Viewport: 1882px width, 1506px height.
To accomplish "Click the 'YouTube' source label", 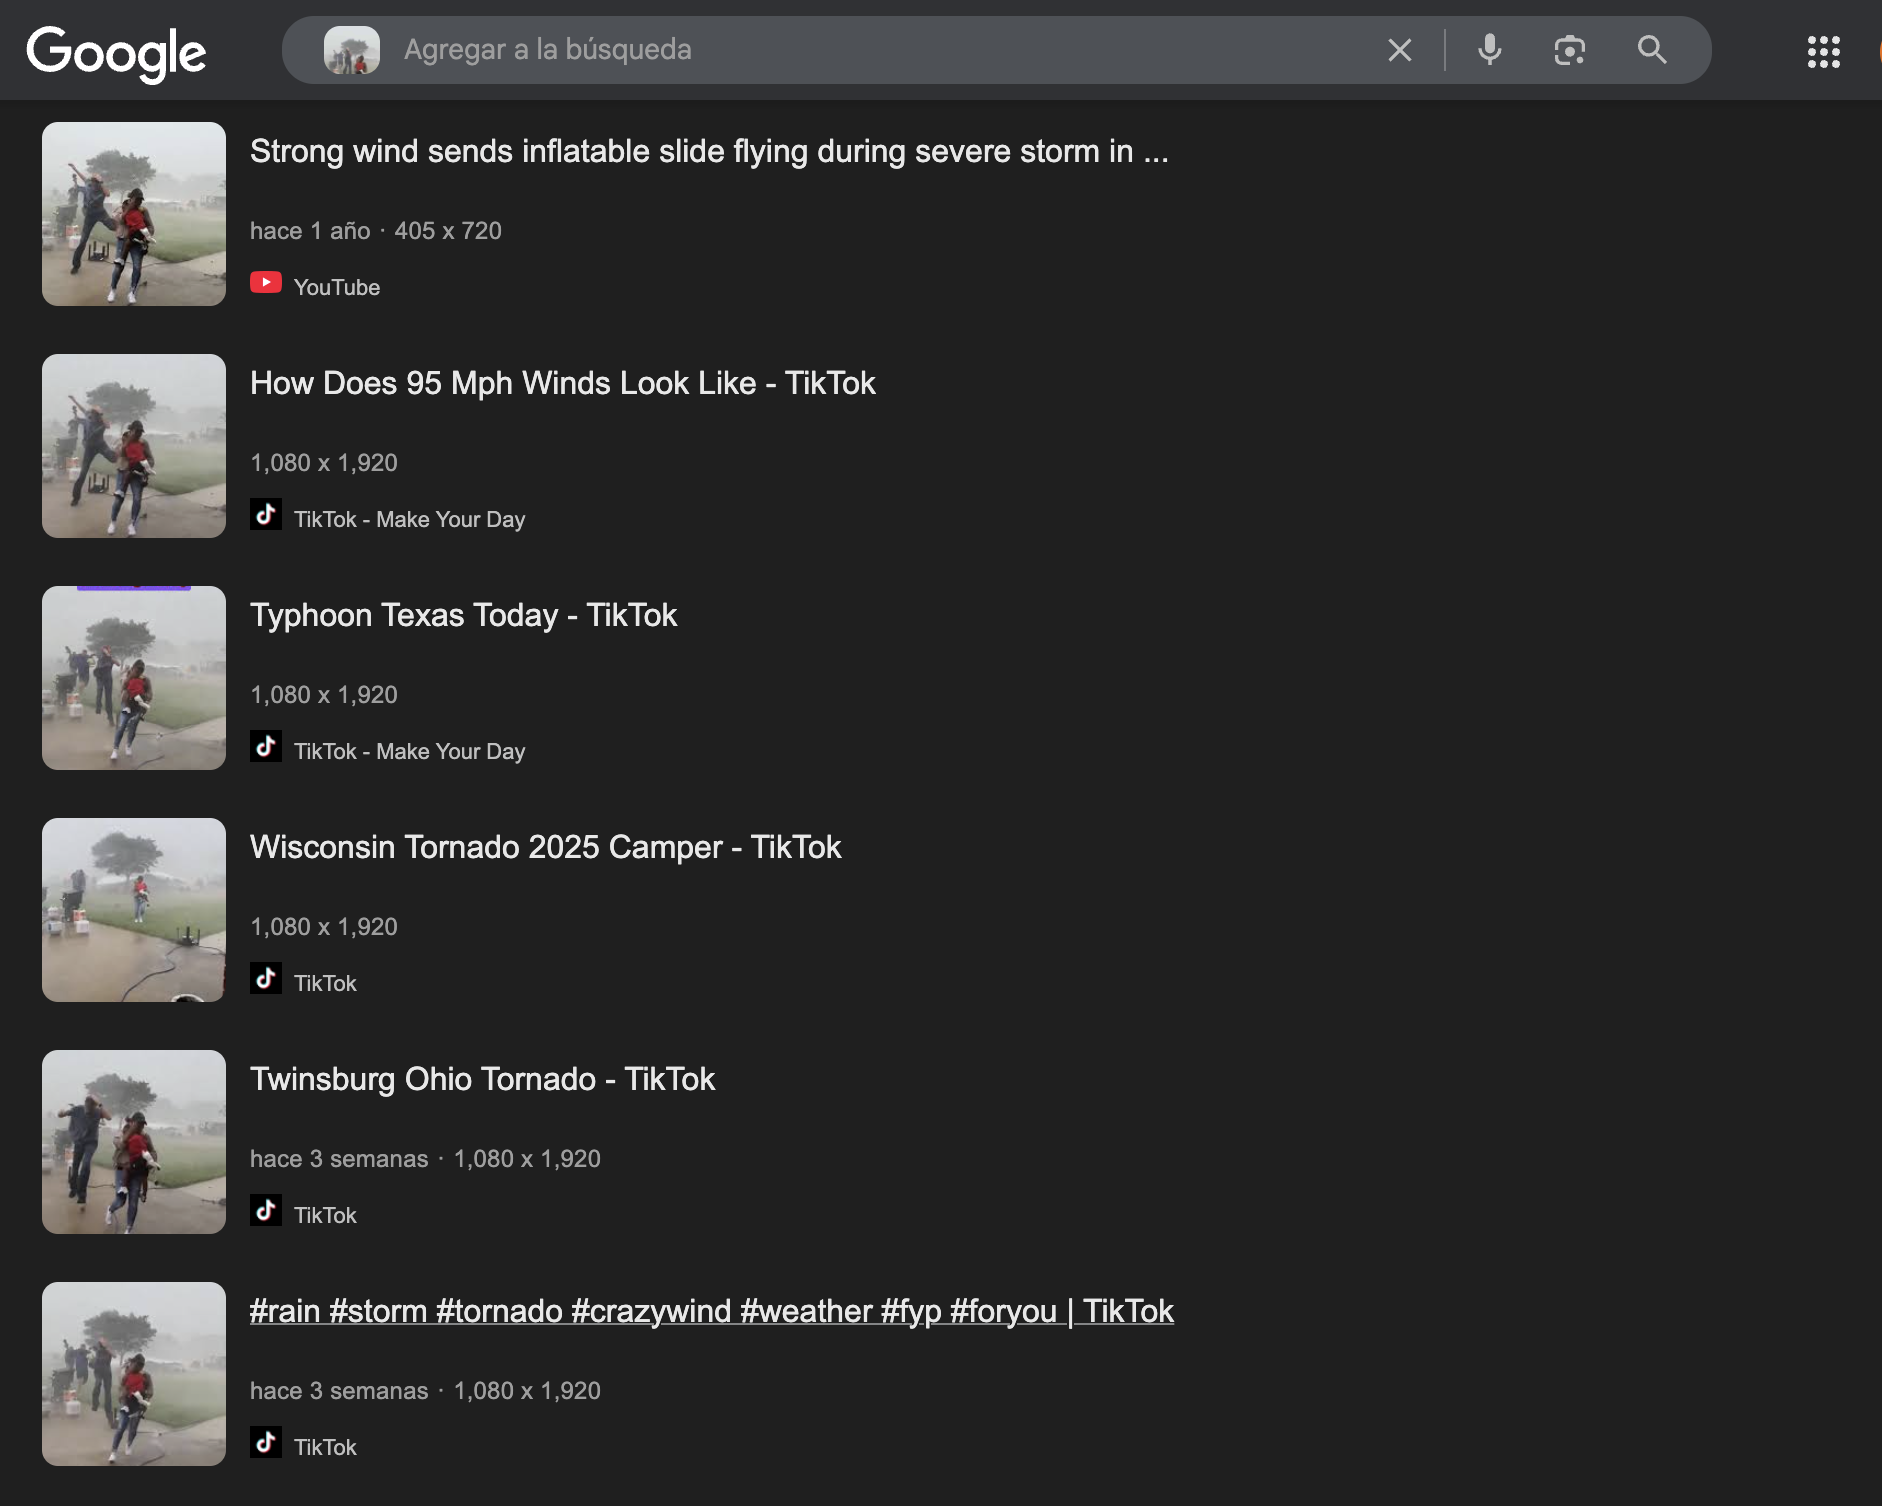I will tap(337, 287).
